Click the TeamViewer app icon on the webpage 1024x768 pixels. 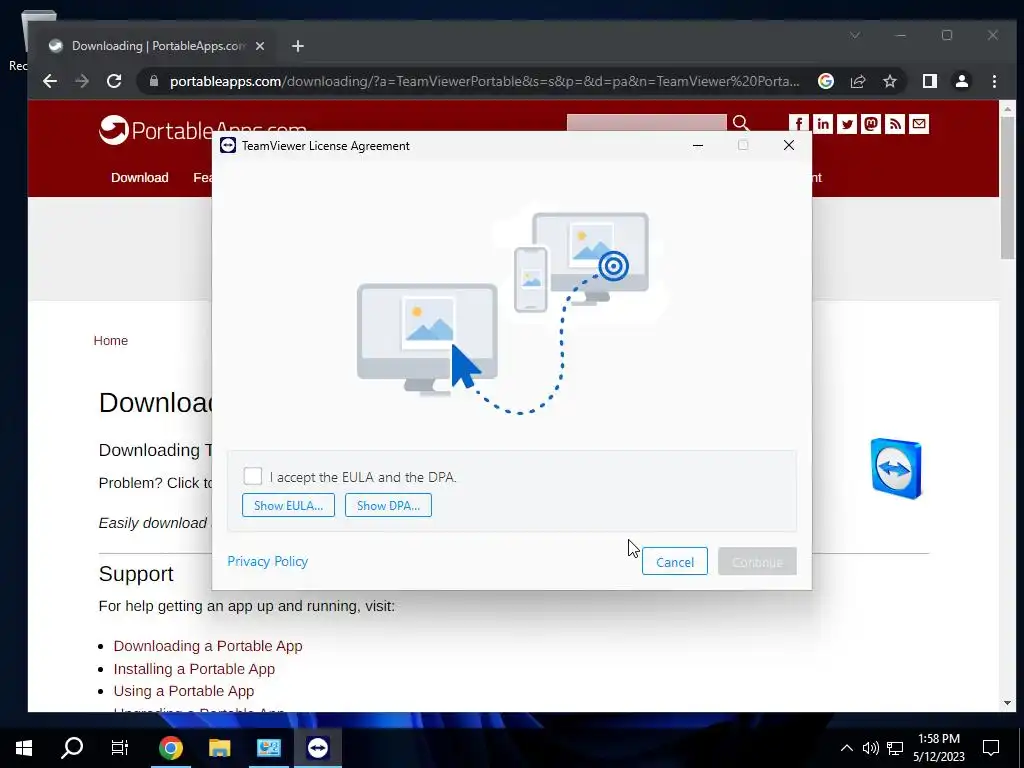(x=896, y=469)
